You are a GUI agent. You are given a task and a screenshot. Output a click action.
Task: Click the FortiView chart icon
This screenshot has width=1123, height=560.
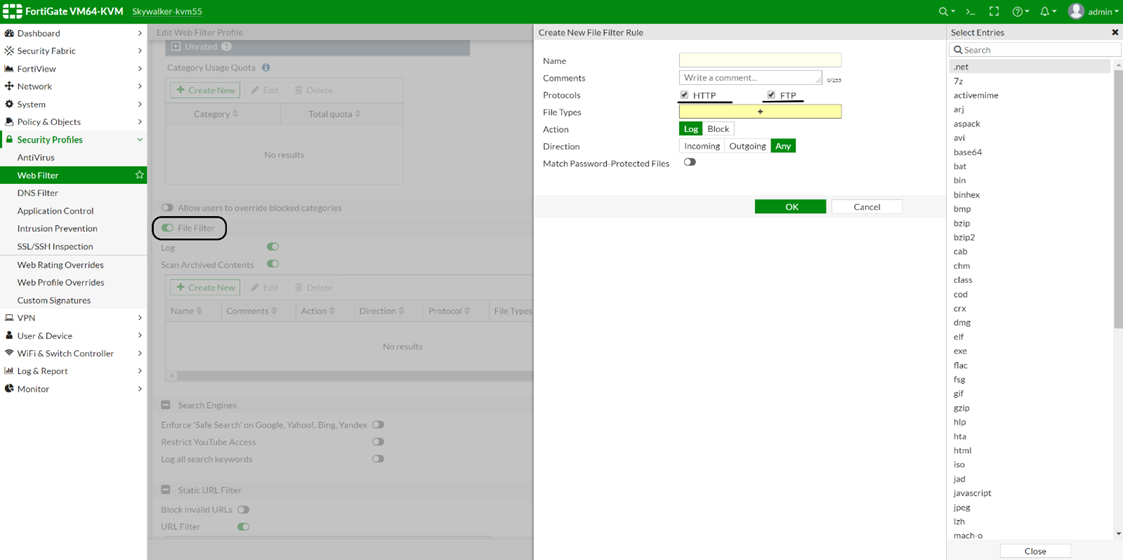coord(9,69)
